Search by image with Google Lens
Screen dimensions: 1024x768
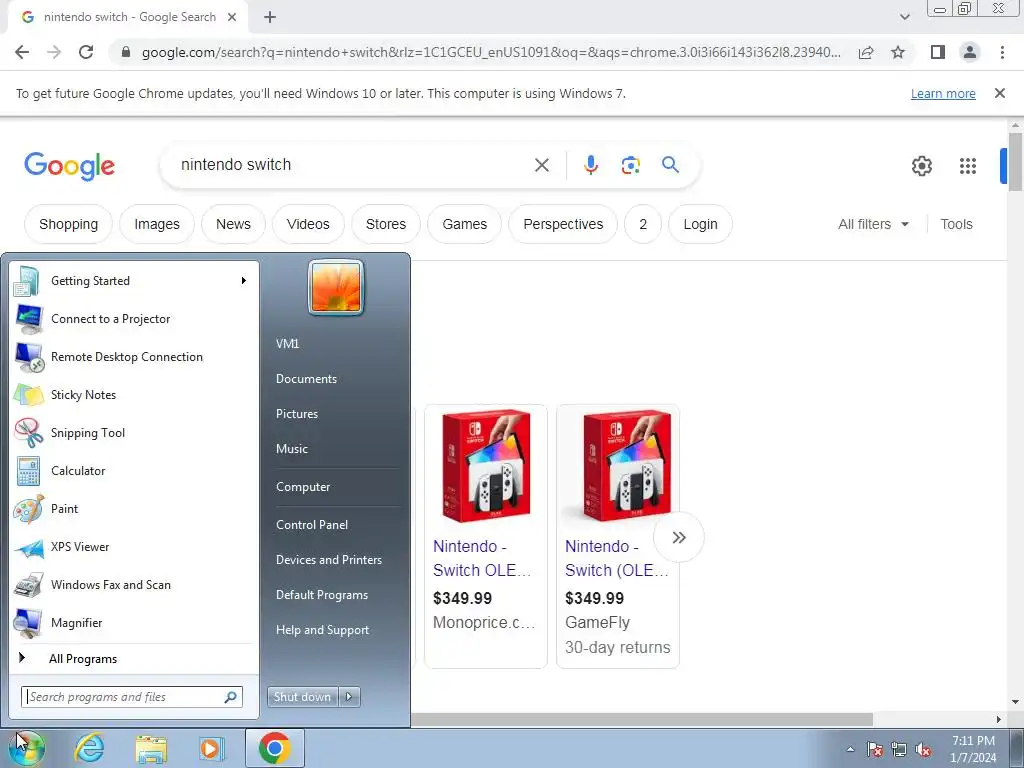[x=630, y=165]
